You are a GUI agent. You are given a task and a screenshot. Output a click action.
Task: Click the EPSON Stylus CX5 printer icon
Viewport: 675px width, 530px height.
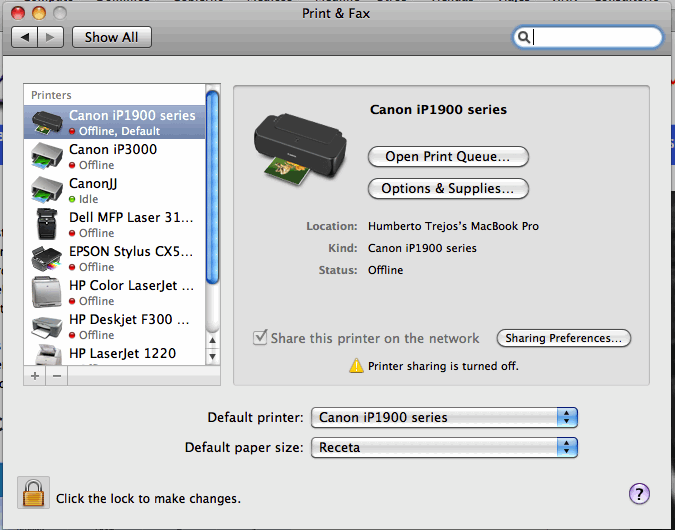pyautogui.click(x=47, y=258)
